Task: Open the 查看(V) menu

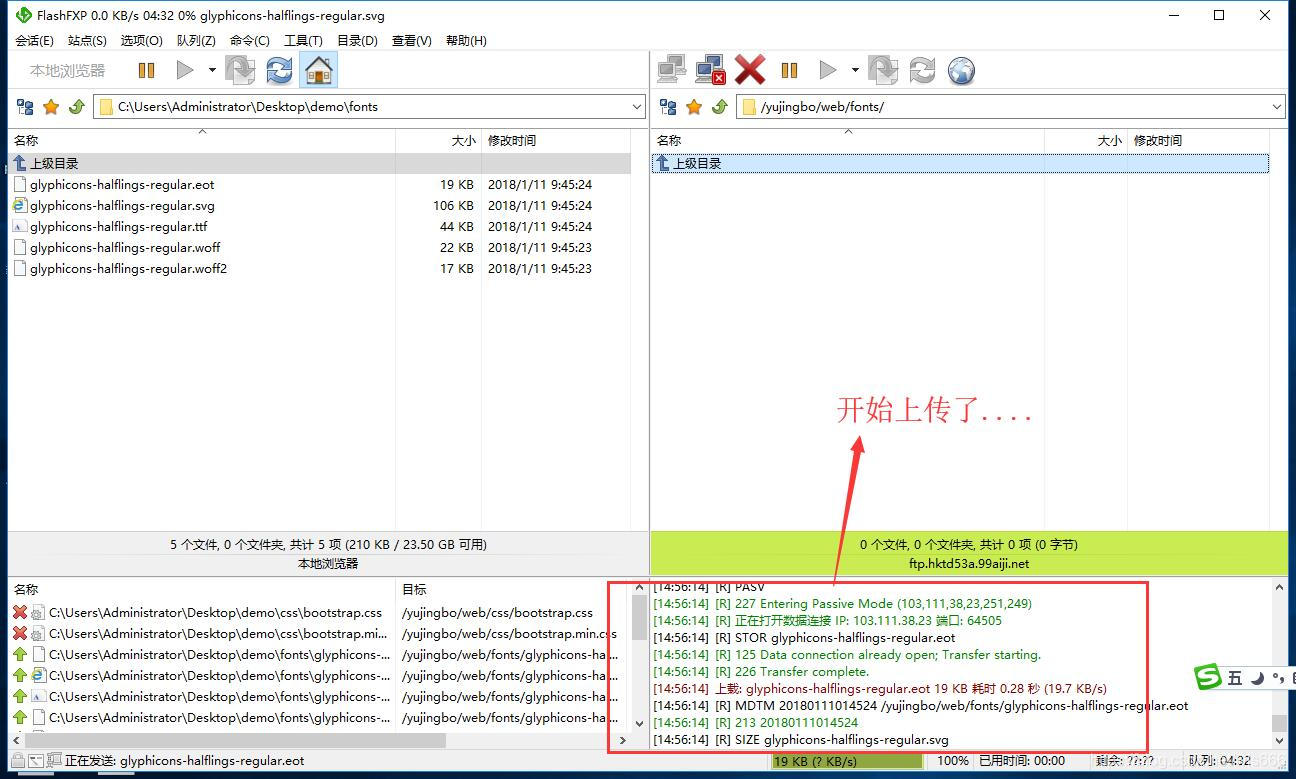Action: (x=411, y=41)
